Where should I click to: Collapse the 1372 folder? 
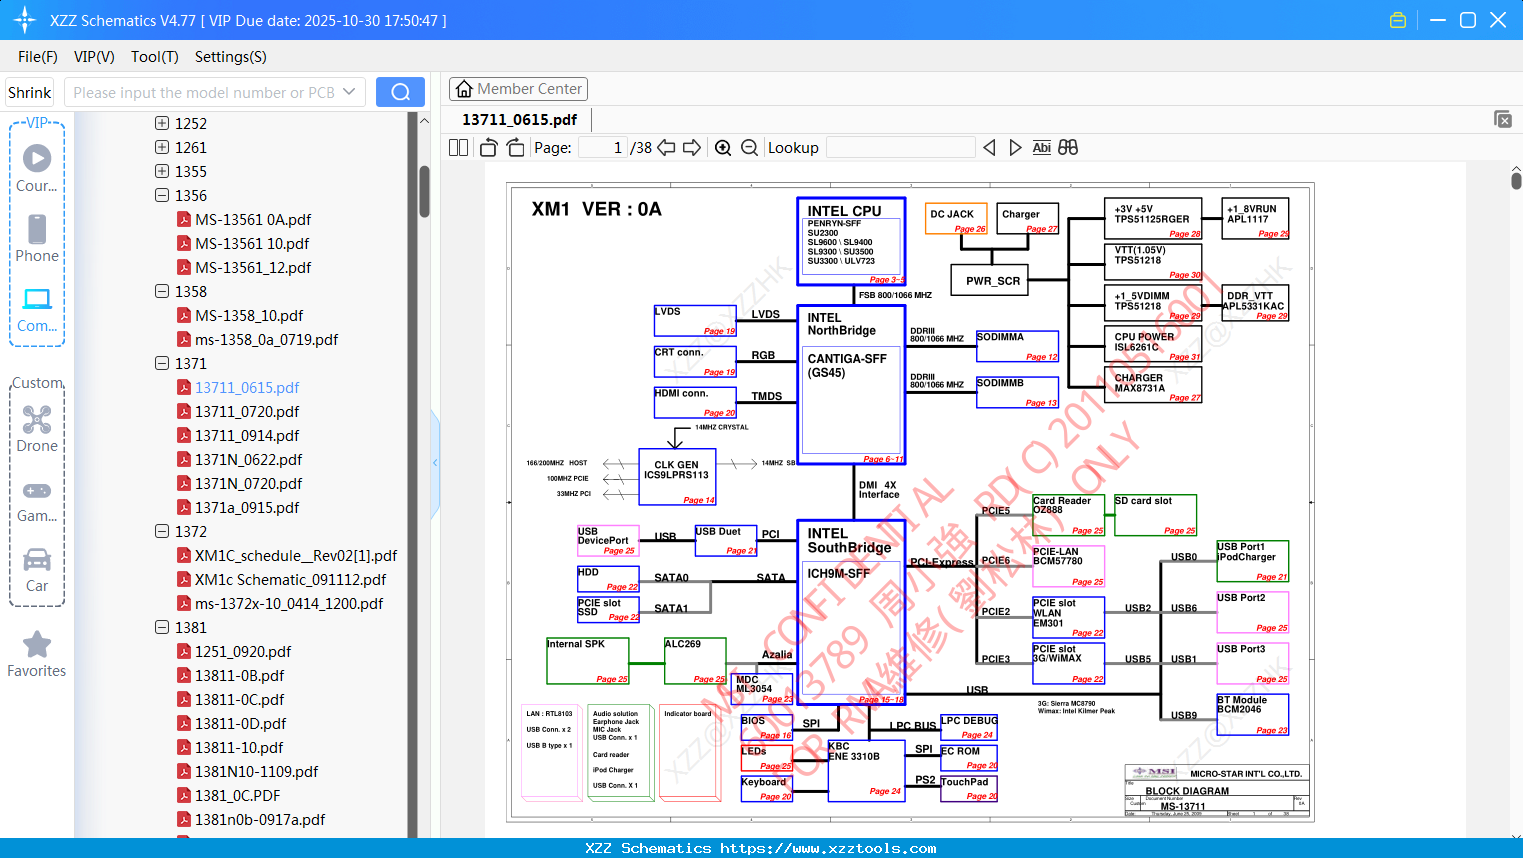(x=162, y=531)
